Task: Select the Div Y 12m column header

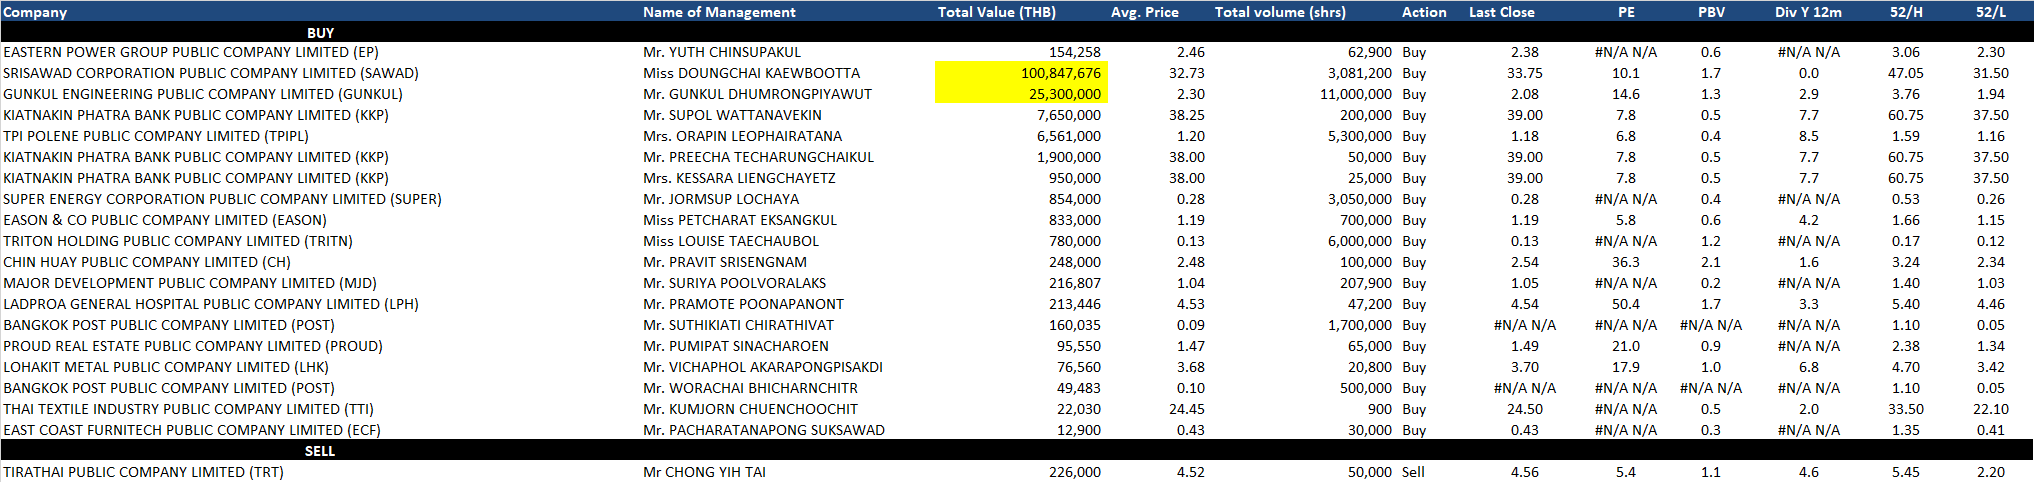Action: (1808, 12)
